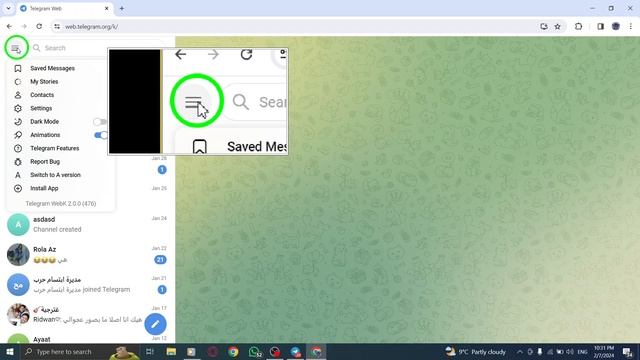This screenshot has width=640, height=360.
Task: Toggle the Dark Mode switch
Action: click(100, 122)
